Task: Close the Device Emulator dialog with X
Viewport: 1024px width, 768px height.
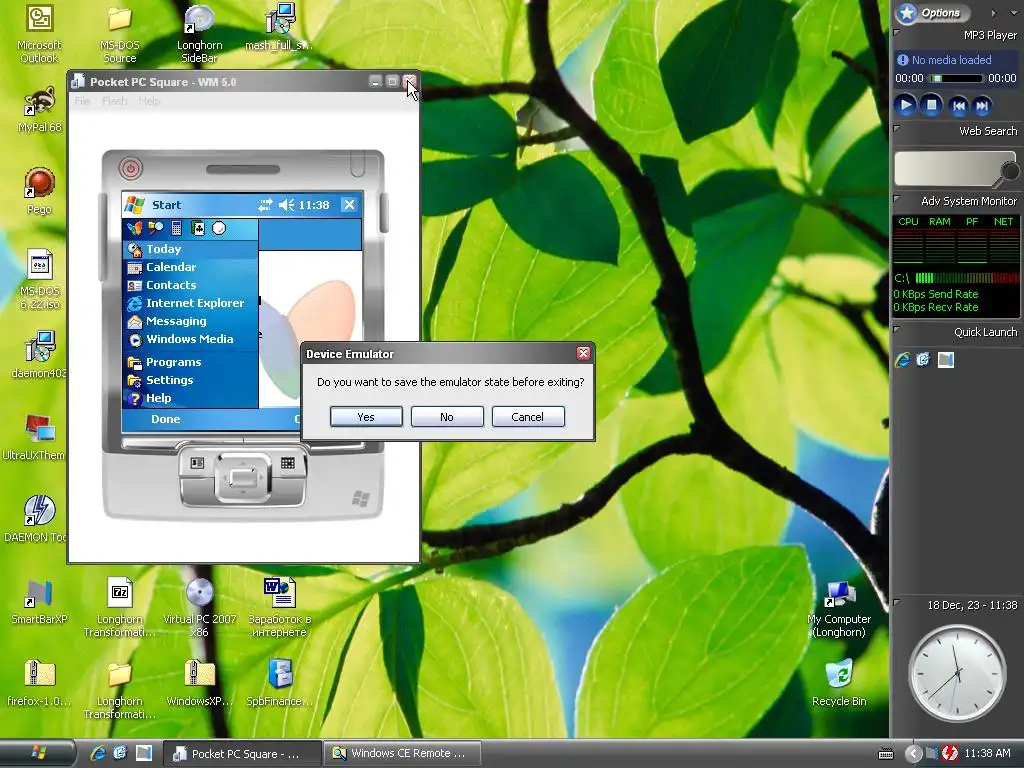Action: tap(583, 353)
